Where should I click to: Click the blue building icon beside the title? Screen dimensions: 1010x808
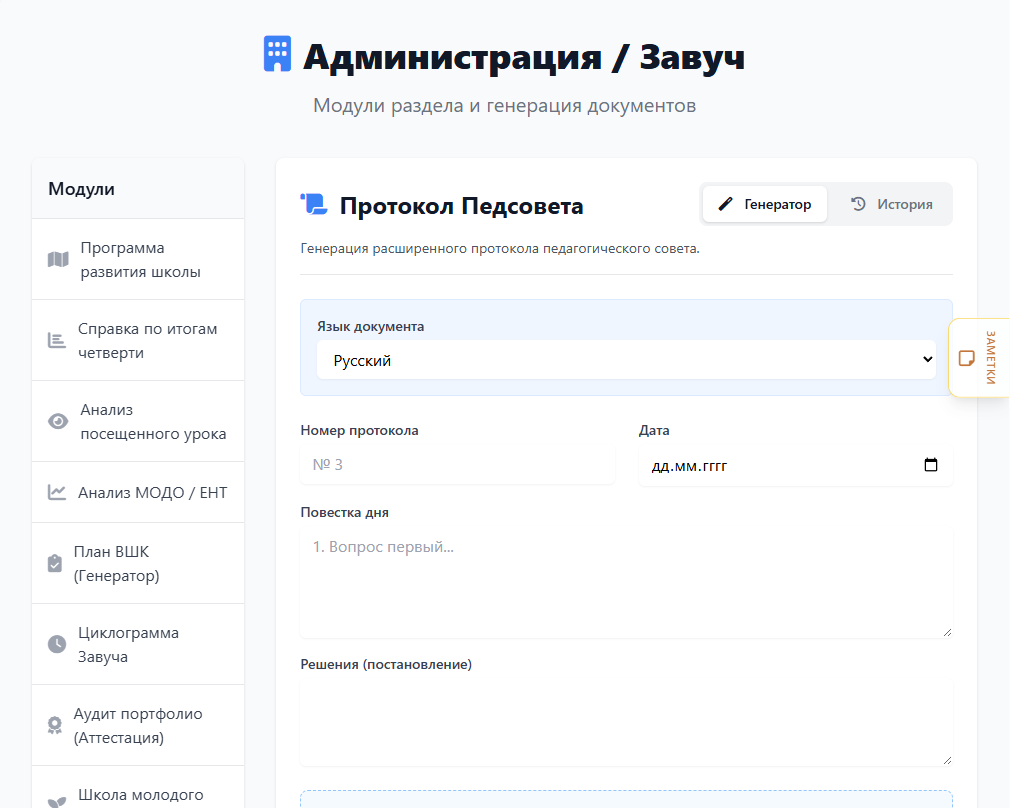tap(278, 53)
